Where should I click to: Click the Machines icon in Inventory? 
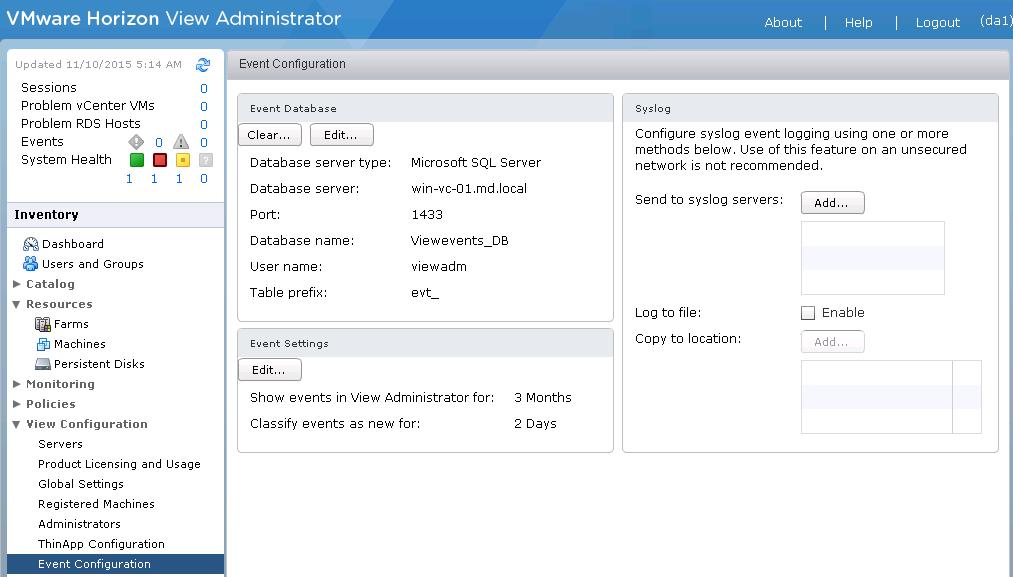[x=43, y=344]
